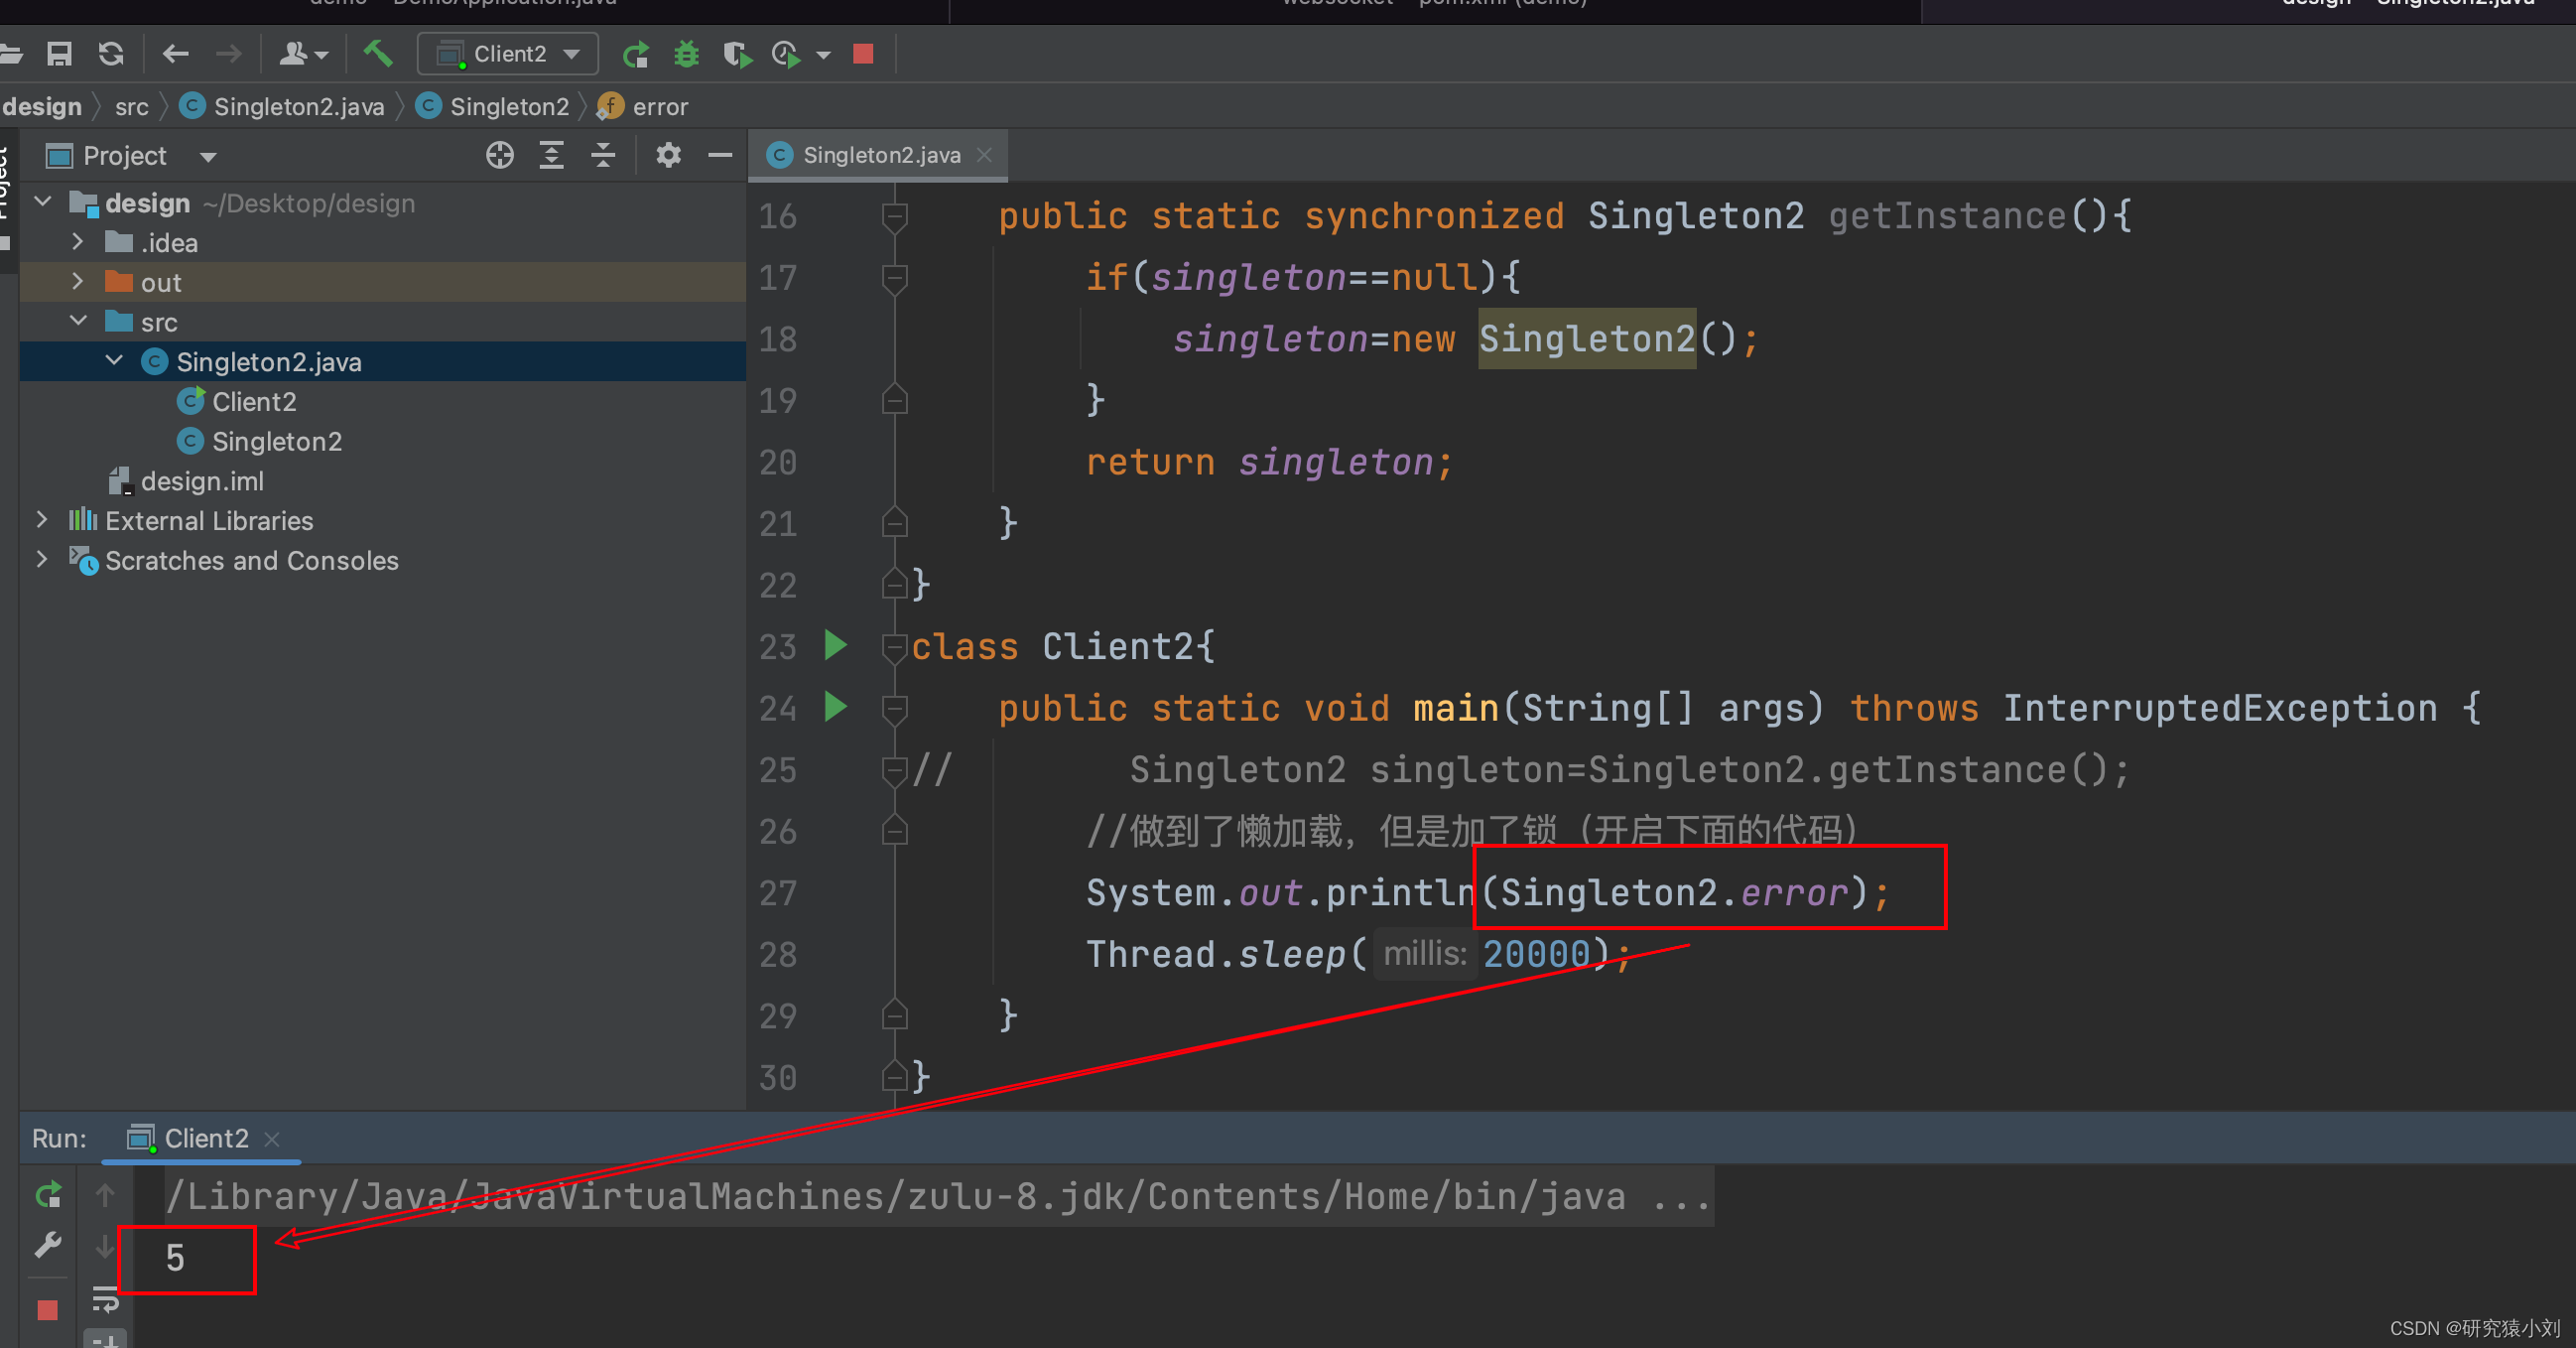Open the user profile dropdown icon
This screenshot has width=2576, height=1348.
(x=303, y=54)
